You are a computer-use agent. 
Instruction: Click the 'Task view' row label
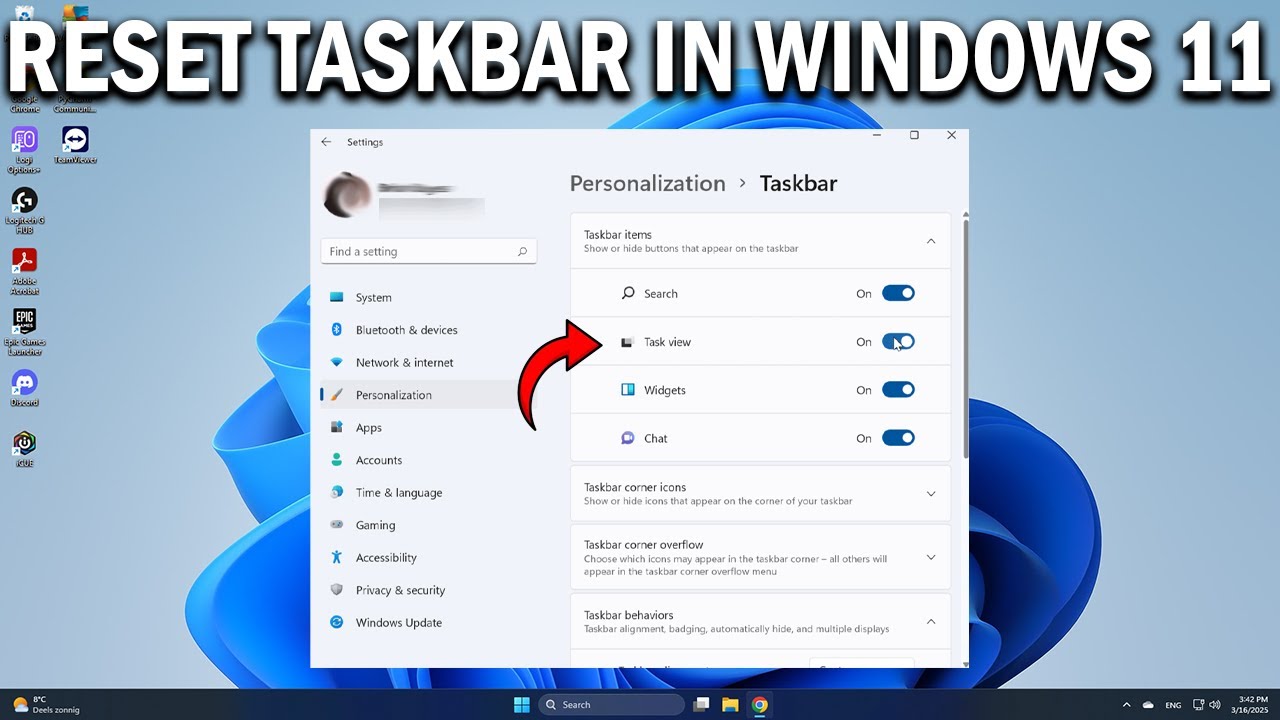coord(667,342)
